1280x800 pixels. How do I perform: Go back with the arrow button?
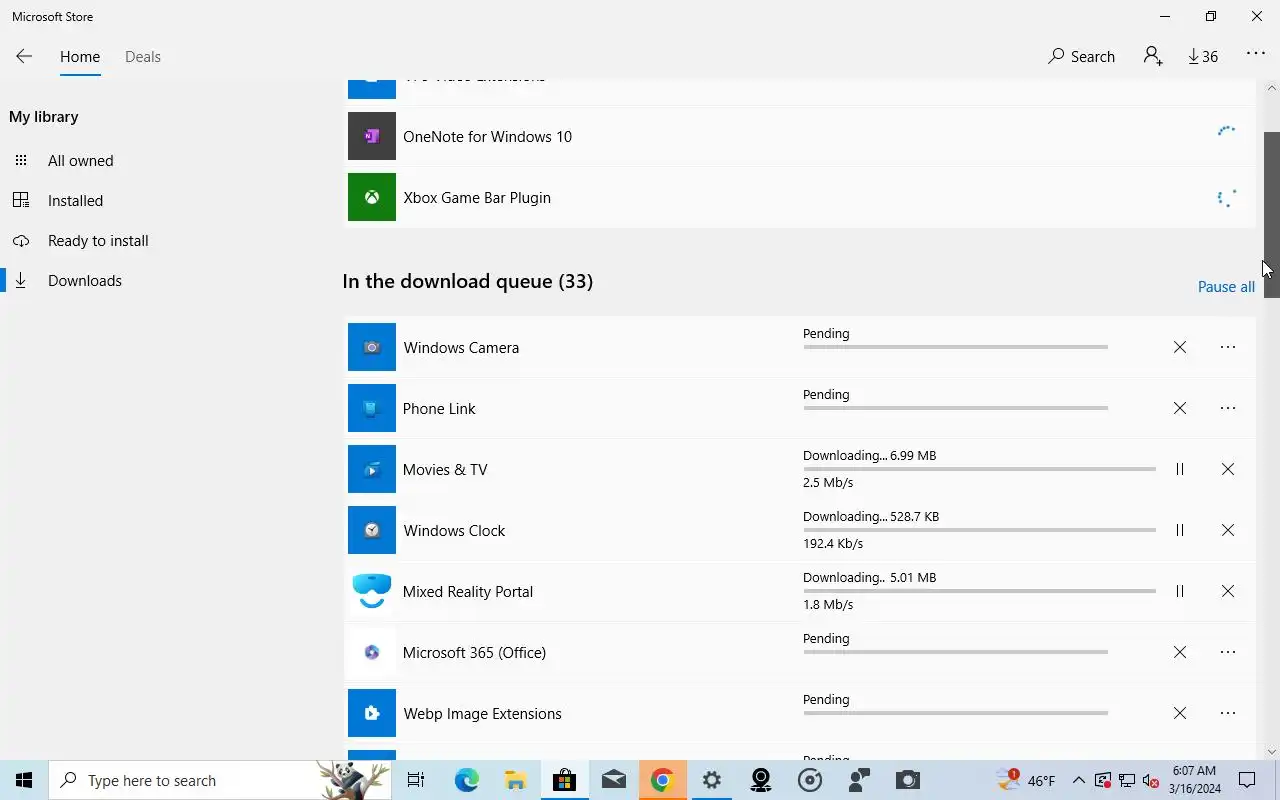point(24,57)
